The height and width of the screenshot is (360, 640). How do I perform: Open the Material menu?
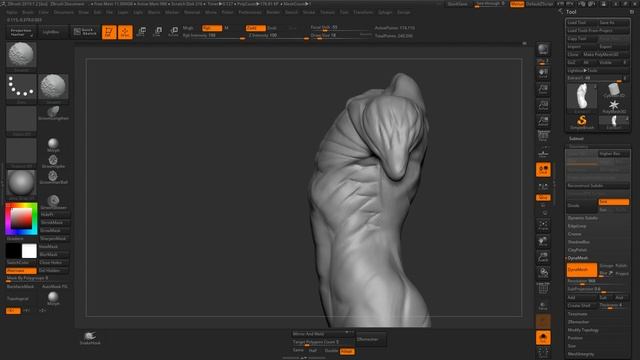pyautogui.click(x=191, y=13)
